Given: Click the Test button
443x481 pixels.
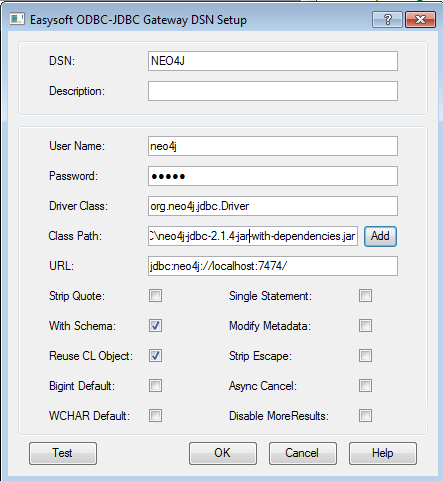Looking at the screenshot, I should [63, 453].
